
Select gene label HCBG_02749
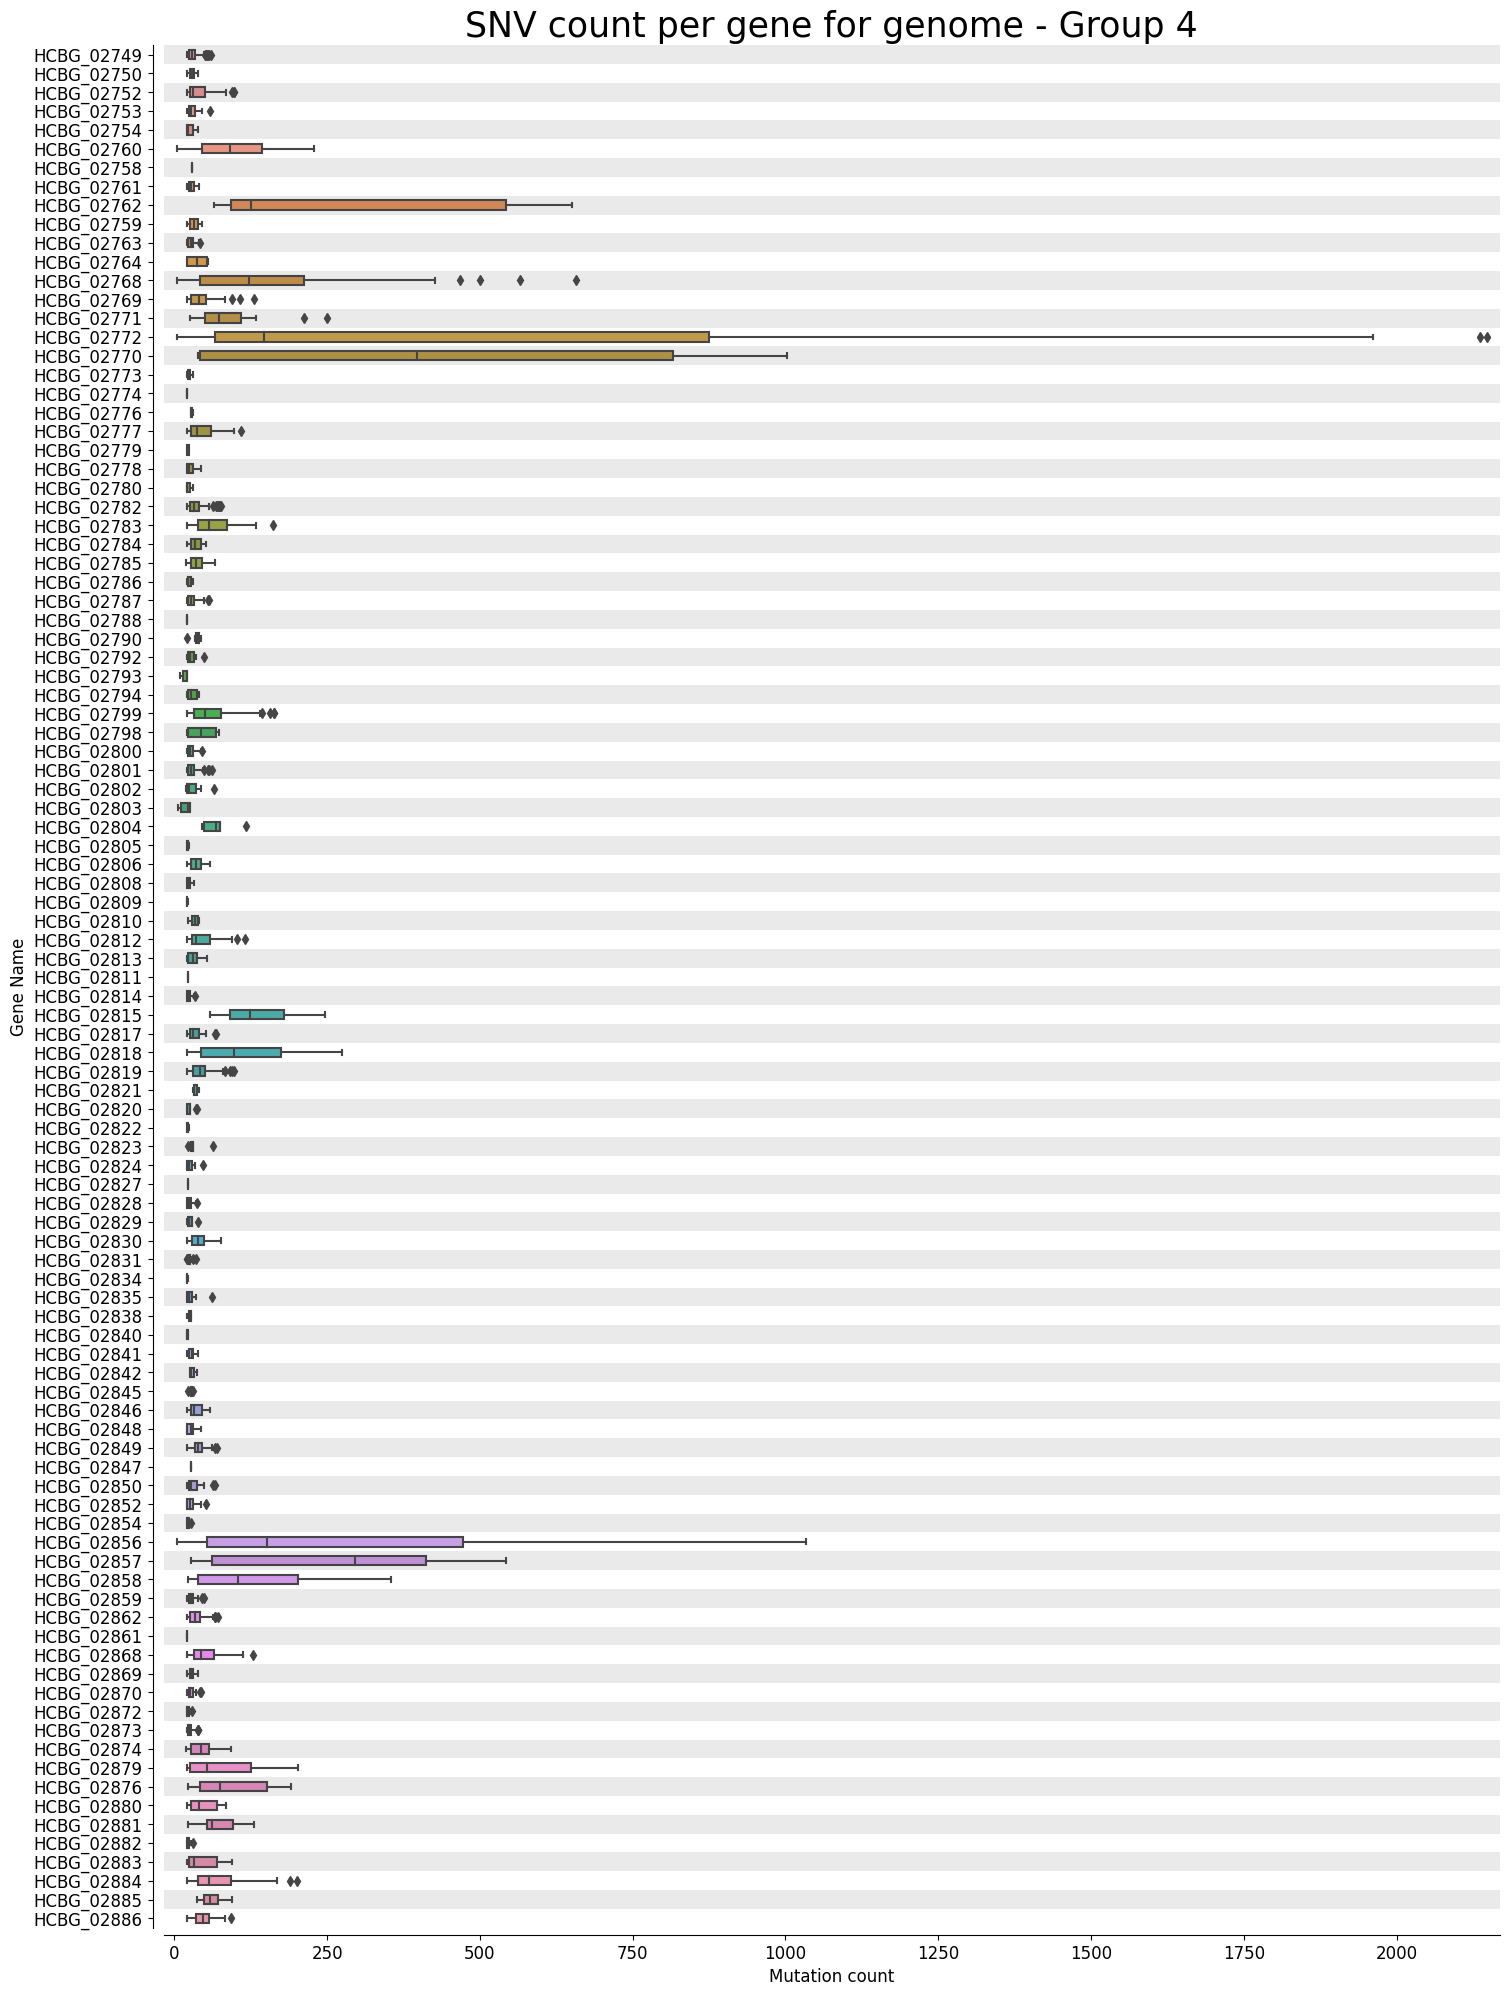point(80,55)
